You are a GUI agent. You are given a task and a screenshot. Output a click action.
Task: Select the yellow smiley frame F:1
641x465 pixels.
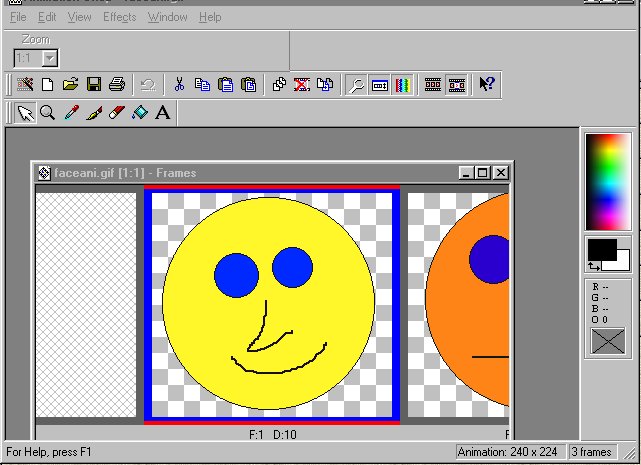pyautogui.click(x=272, y=305)
